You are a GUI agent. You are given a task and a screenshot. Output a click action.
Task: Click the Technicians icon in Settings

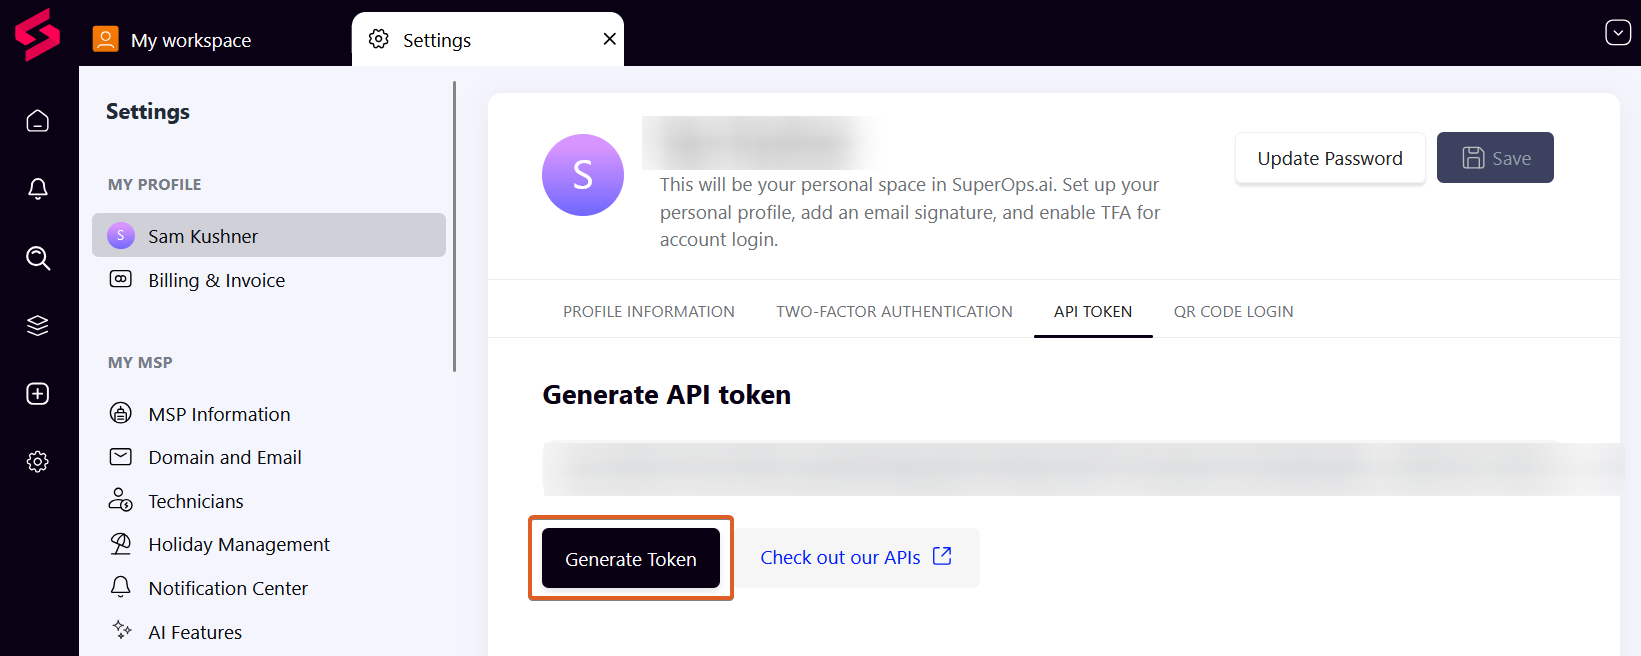click(x=121, y=500)
